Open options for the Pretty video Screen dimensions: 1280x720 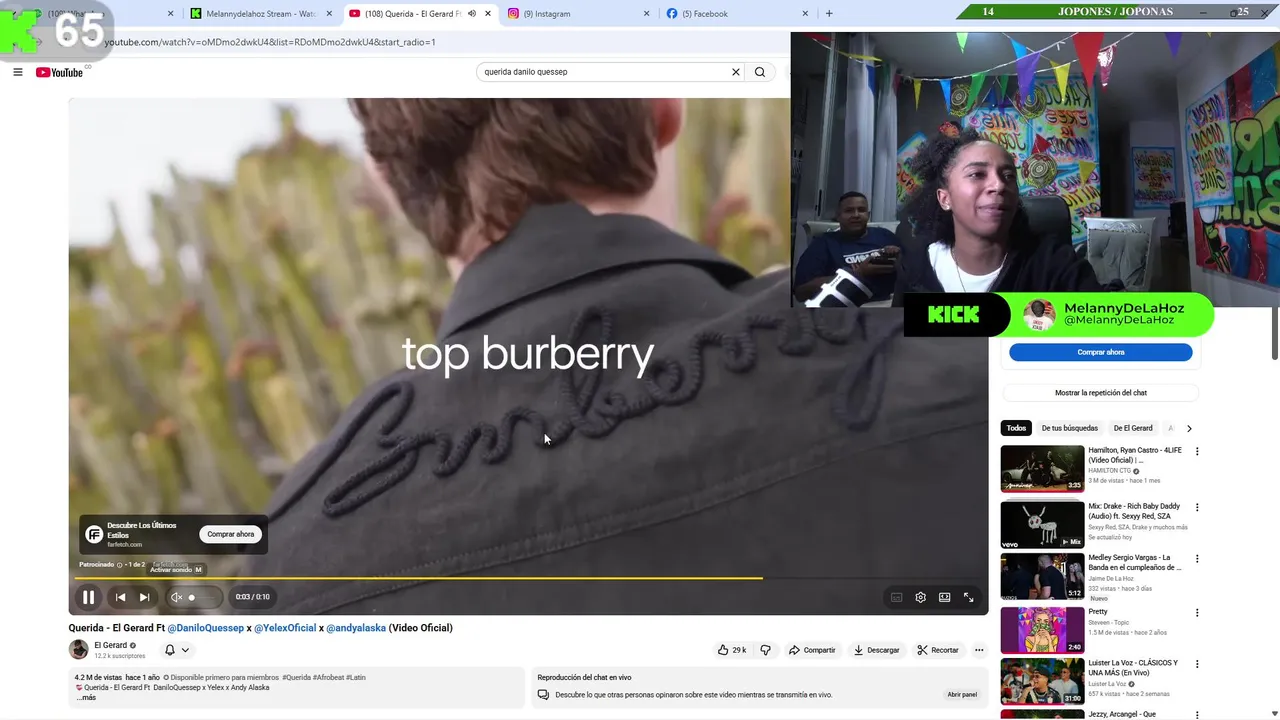1197,613
